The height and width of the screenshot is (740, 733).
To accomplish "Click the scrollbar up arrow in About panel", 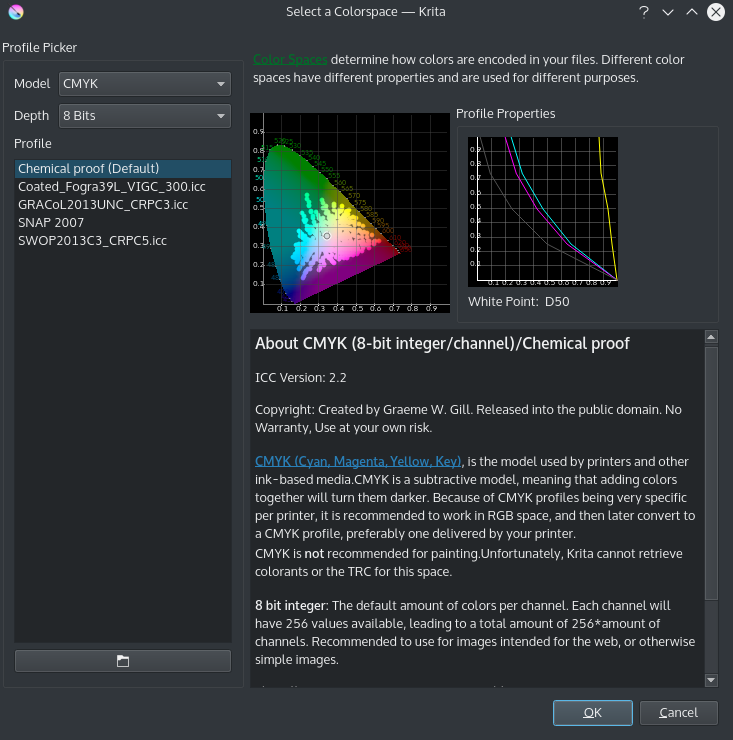I will pyautogui.click(x=711, y=336).
